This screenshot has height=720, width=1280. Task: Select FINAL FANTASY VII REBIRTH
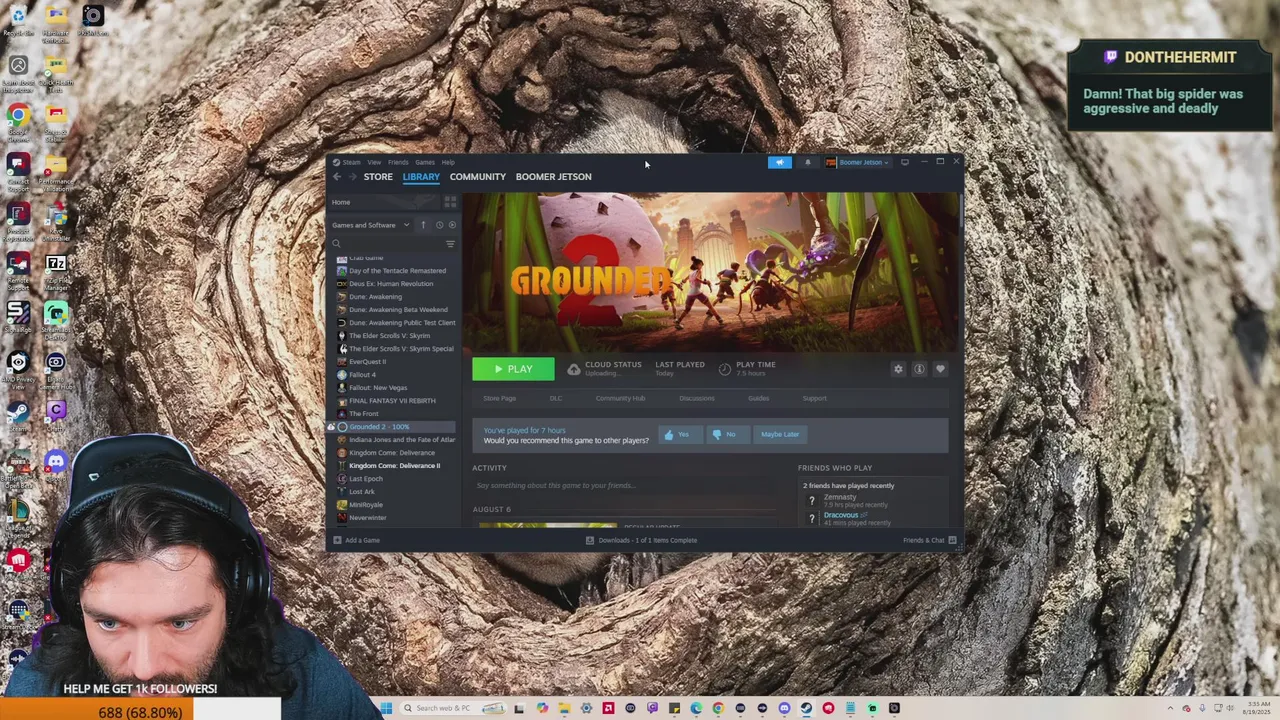pyautogui.click(x=392, y=401)
